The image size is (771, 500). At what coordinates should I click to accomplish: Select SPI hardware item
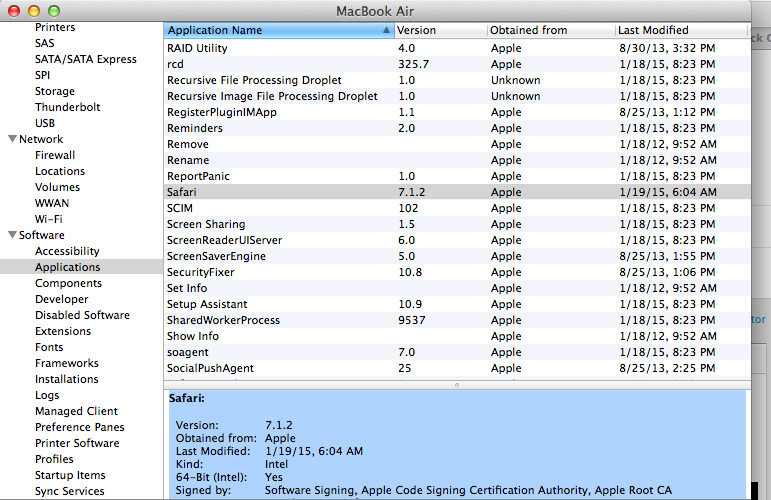pyautogui.click(x=42, y=75)
